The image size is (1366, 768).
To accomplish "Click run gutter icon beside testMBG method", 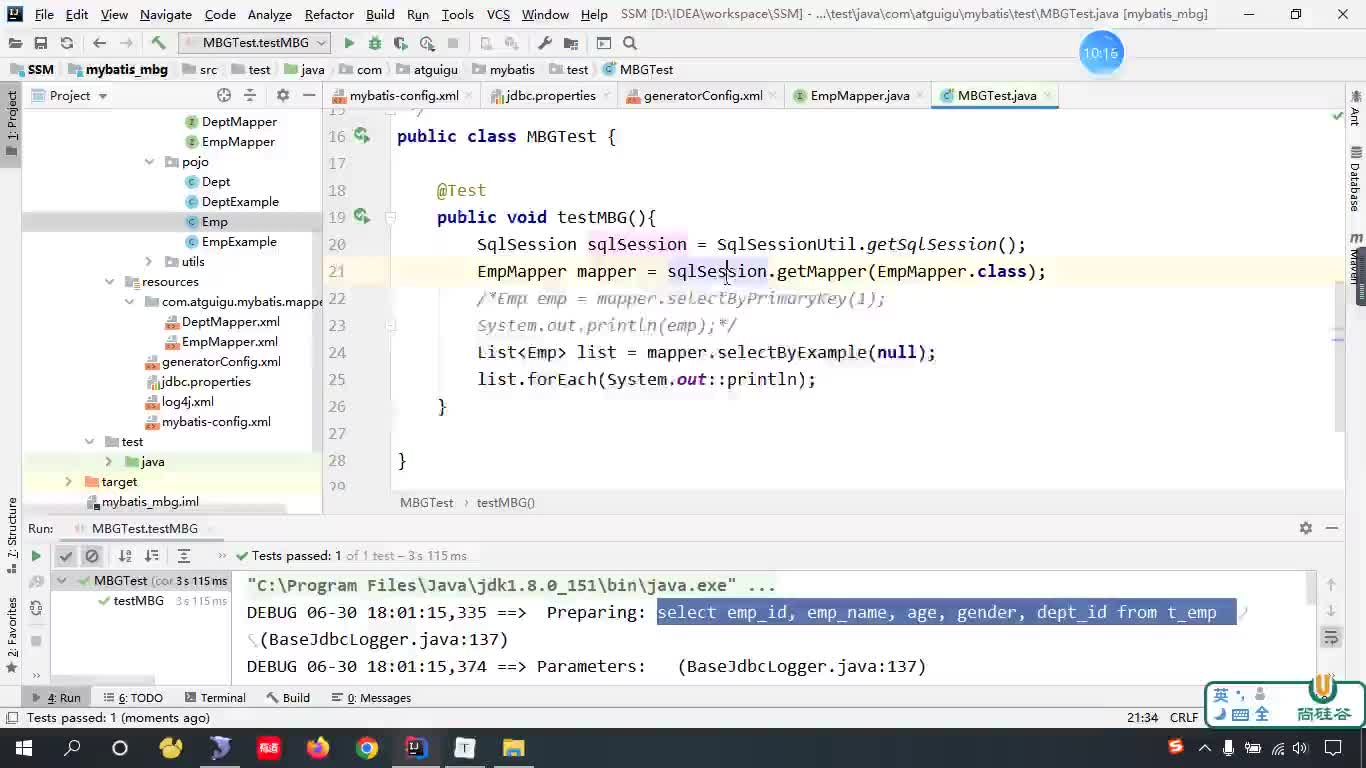I will [361, 217].
